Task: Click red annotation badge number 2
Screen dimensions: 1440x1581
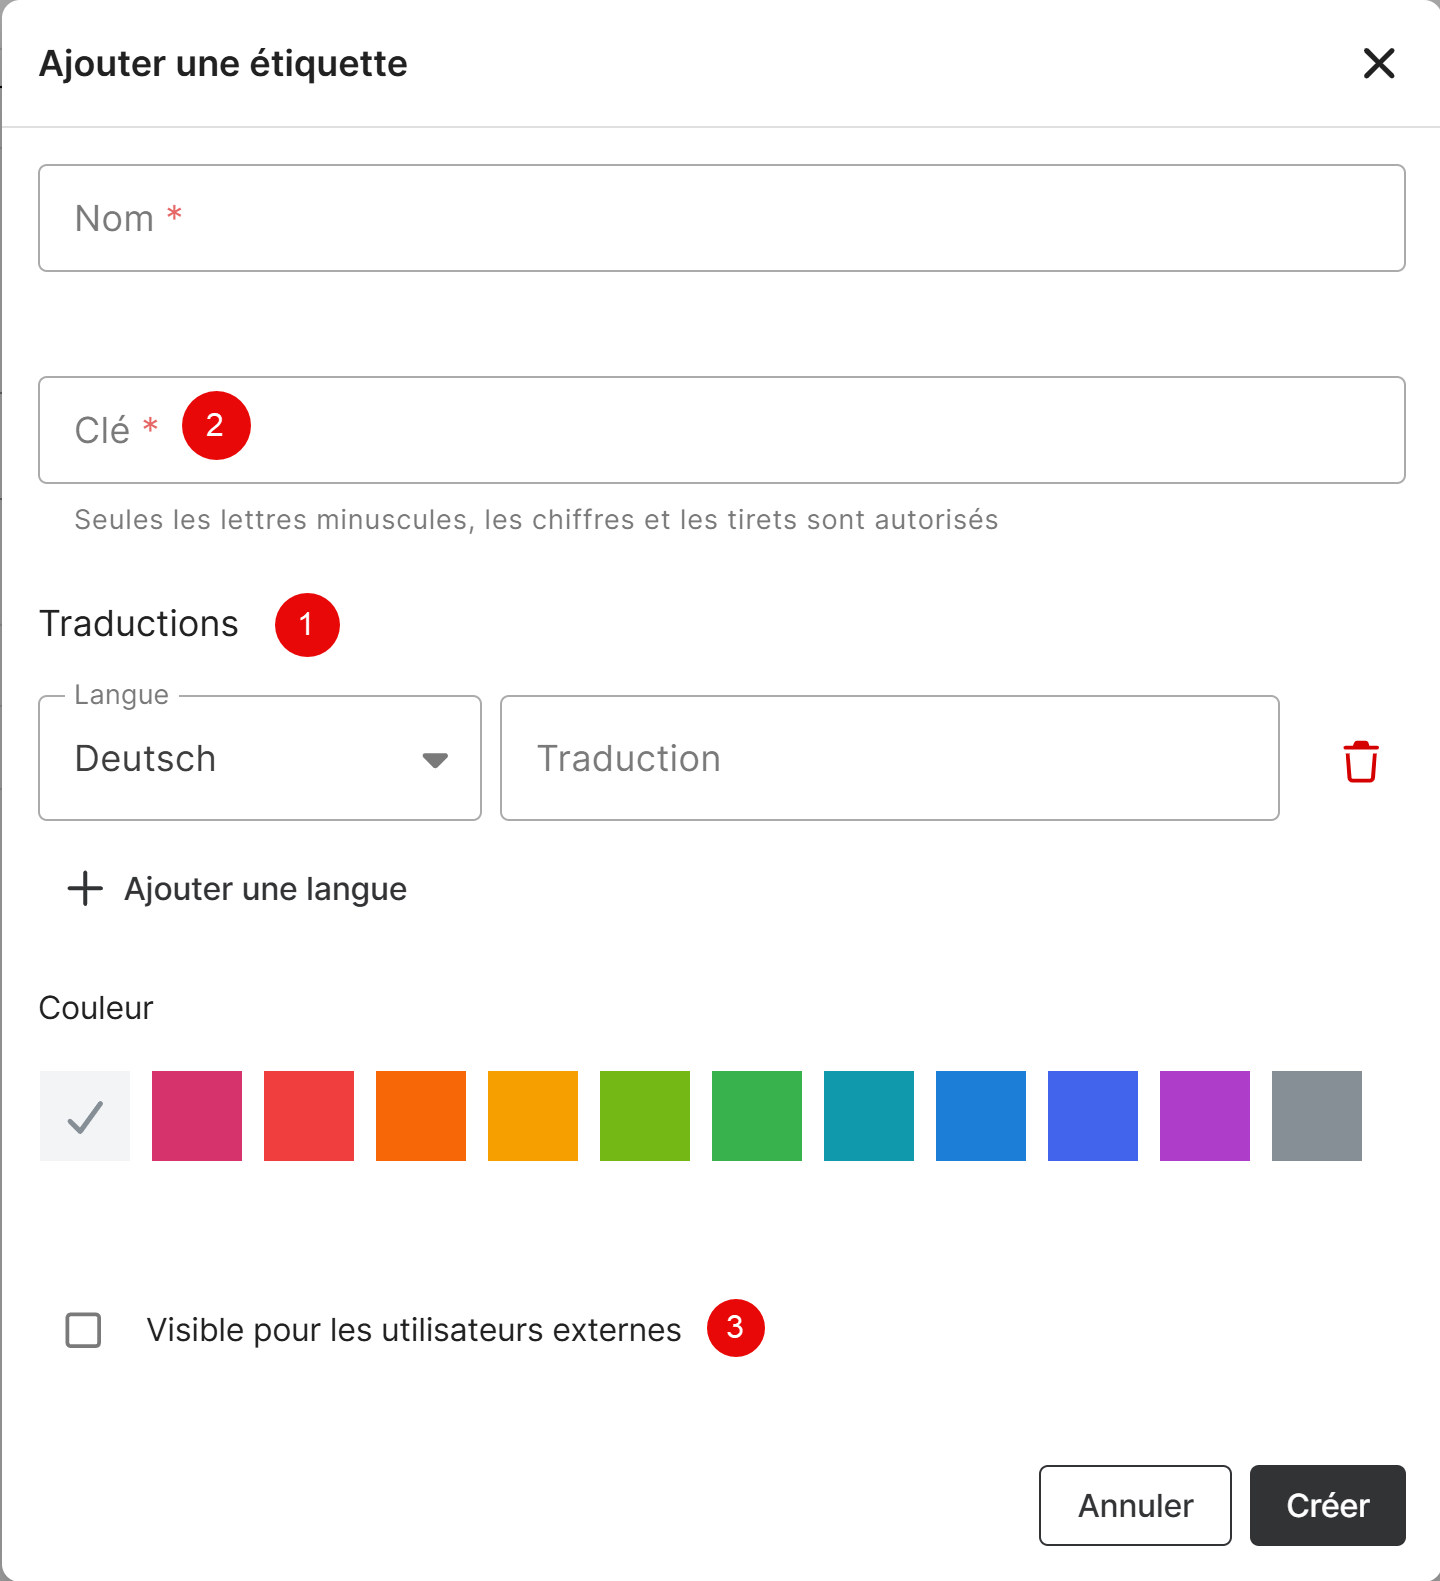Action: (215, 426)
